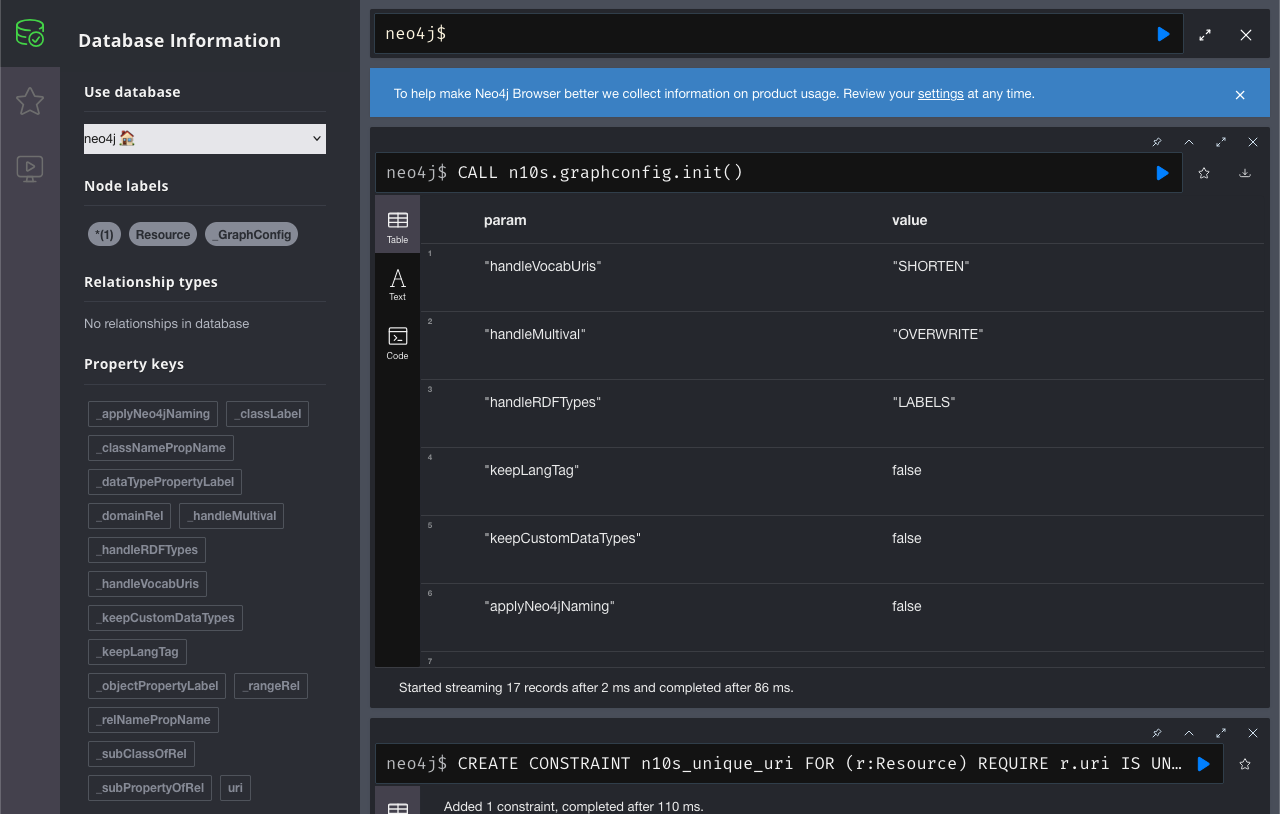Switch to the Text result view
Image resolution: width=1280 pixels, height=814 pixels.
[x=397, y=284]
